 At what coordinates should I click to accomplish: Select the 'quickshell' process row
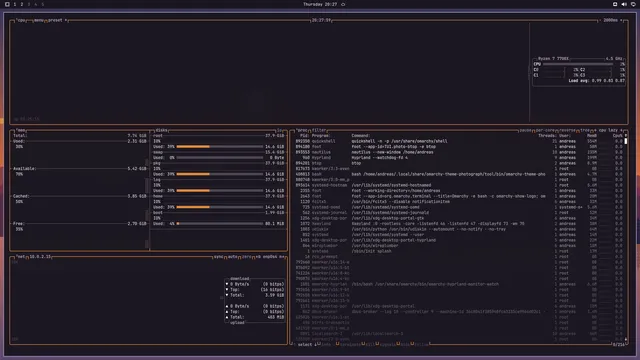pyautogui.click(x=459, y=141)
